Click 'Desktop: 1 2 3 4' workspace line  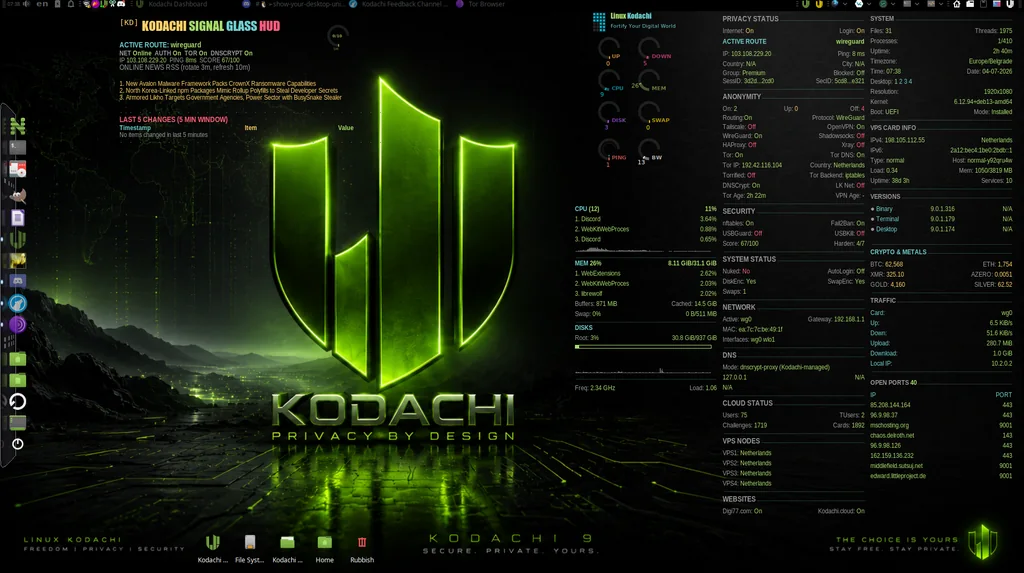click(x=891, y=82)
